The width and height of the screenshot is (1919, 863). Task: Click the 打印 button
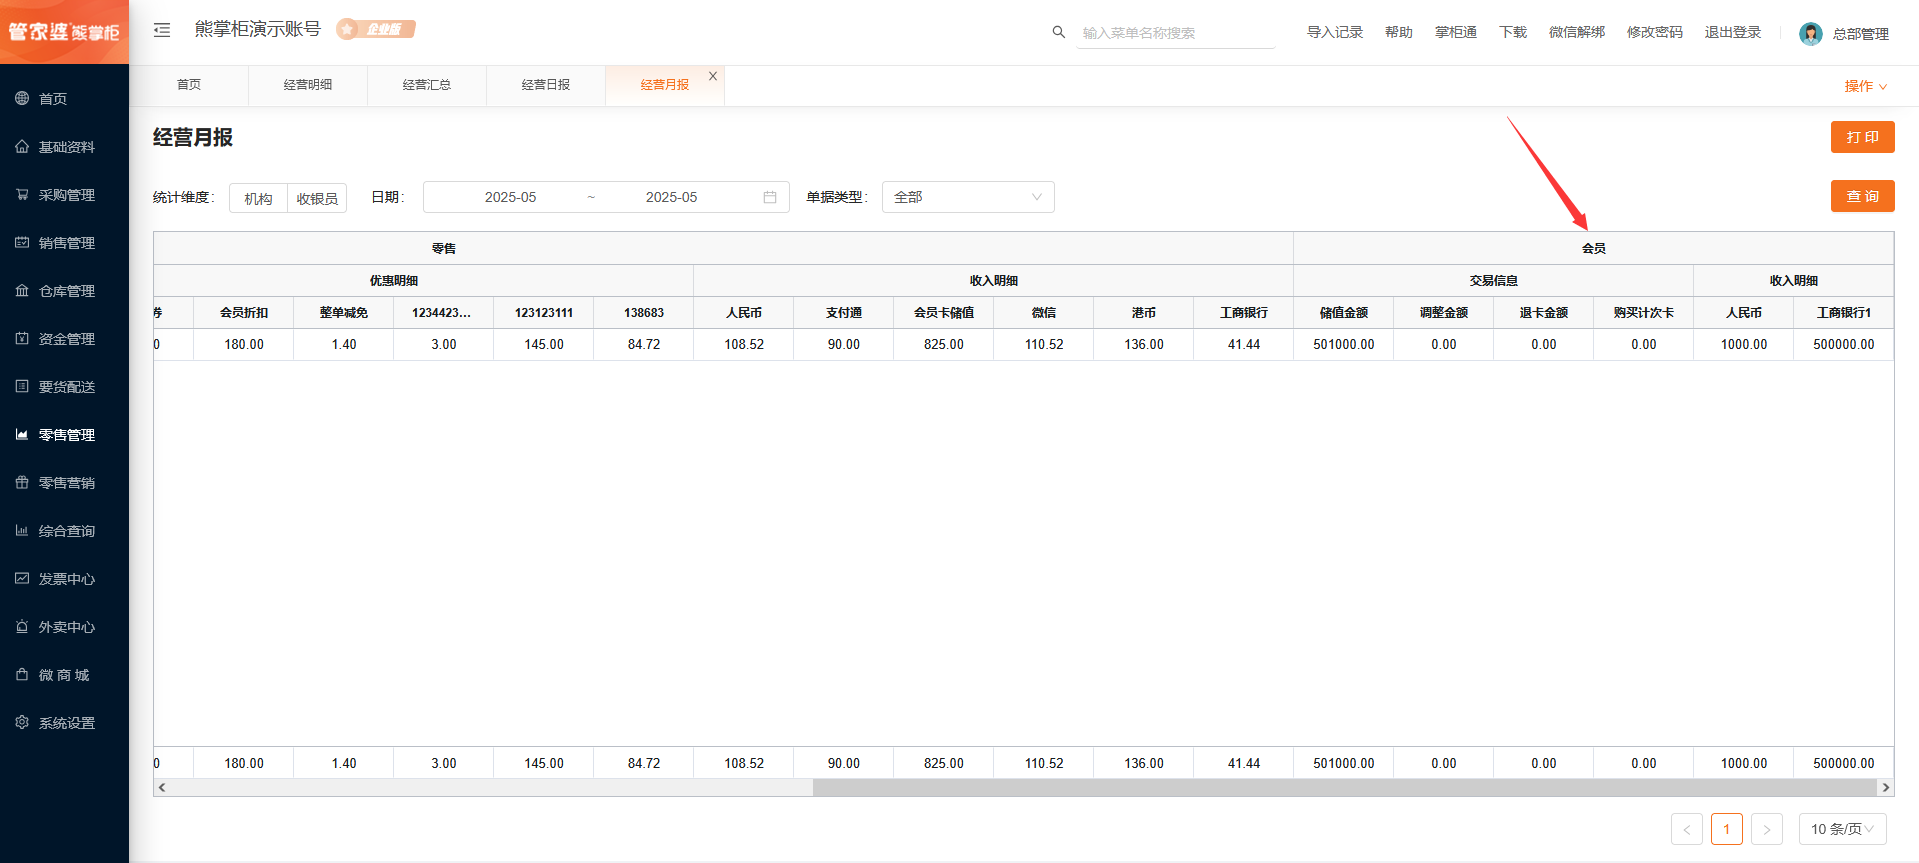pos(1862,137)
